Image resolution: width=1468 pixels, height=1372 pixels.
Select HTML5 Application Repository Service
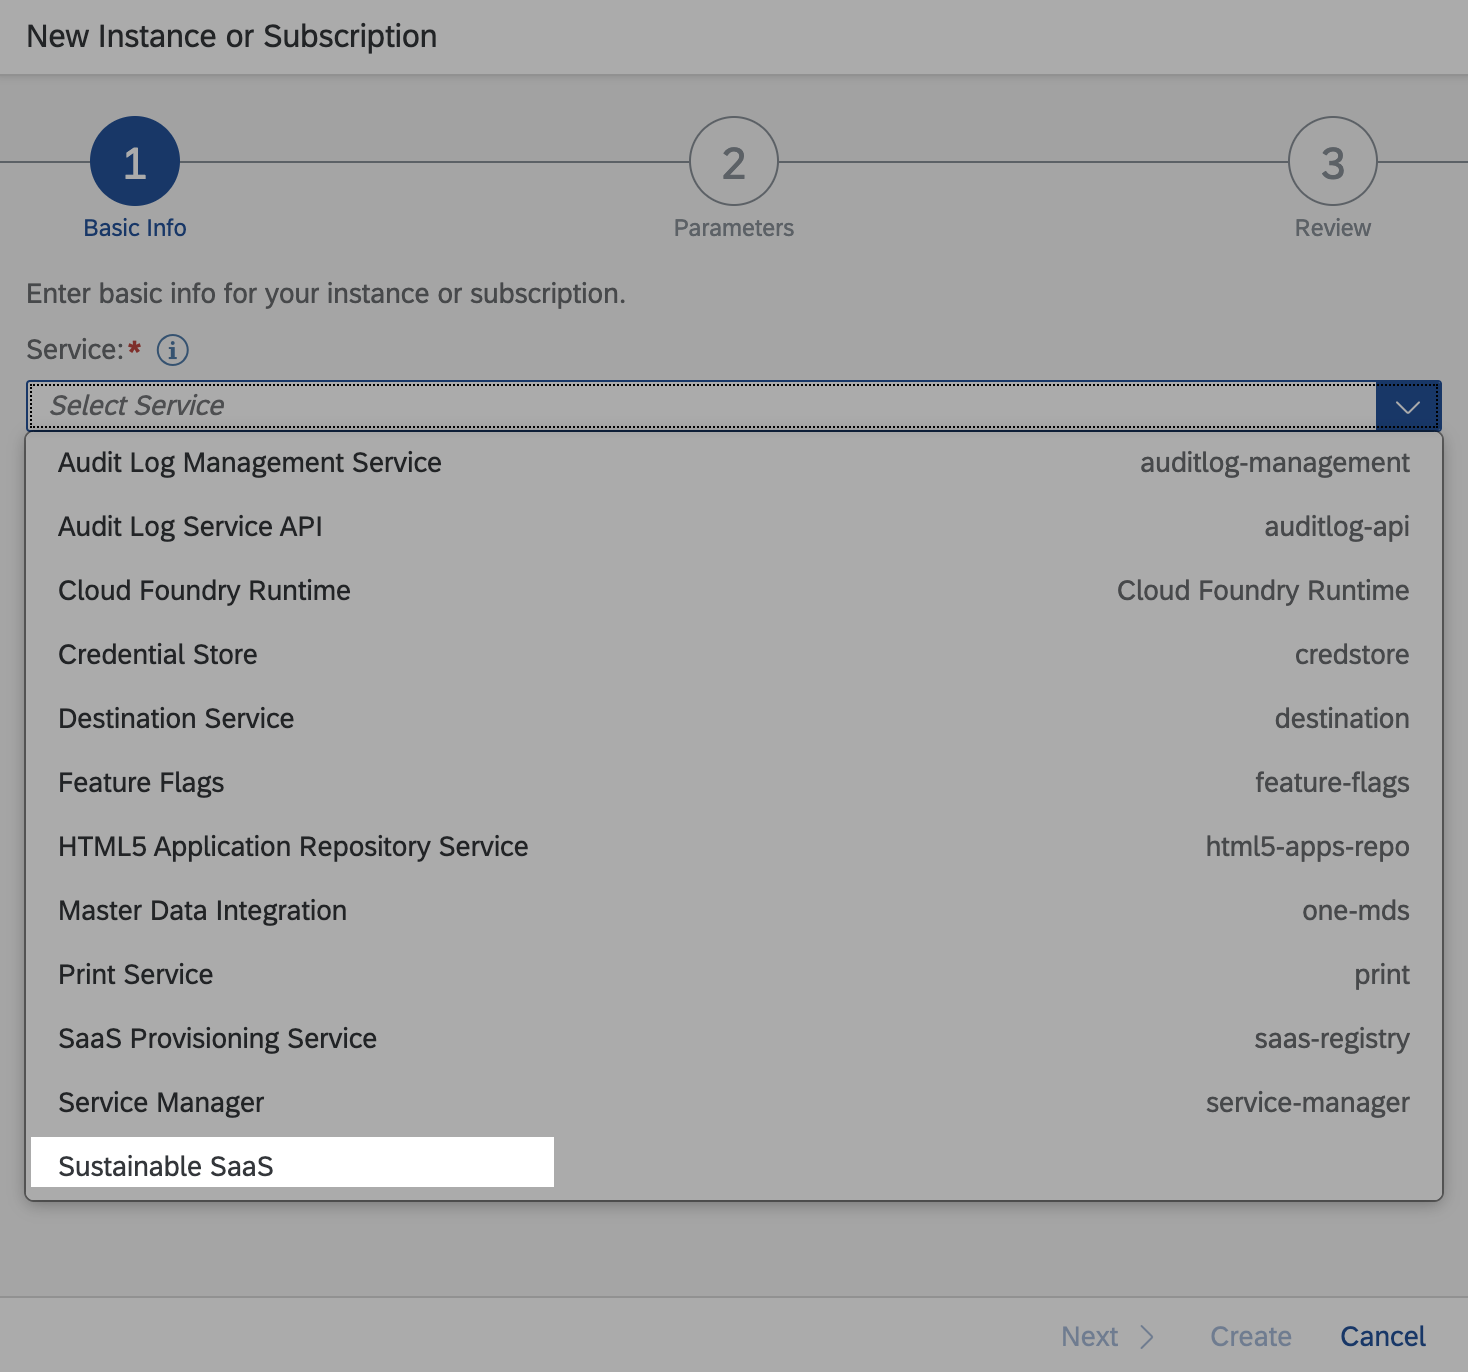click(x=734, y=847)
